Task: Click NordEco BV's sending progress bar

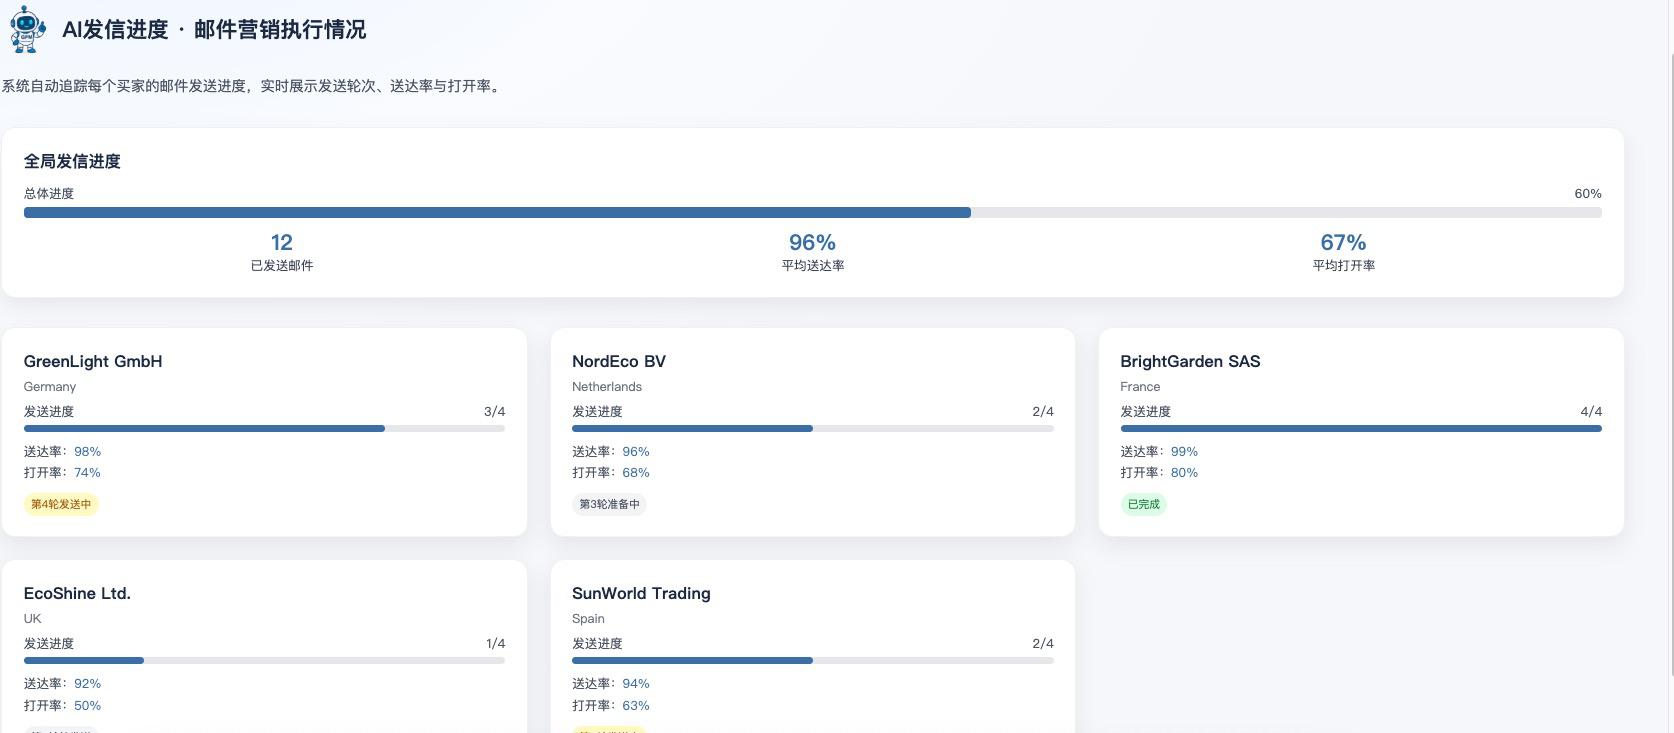Action: point(812,429)
